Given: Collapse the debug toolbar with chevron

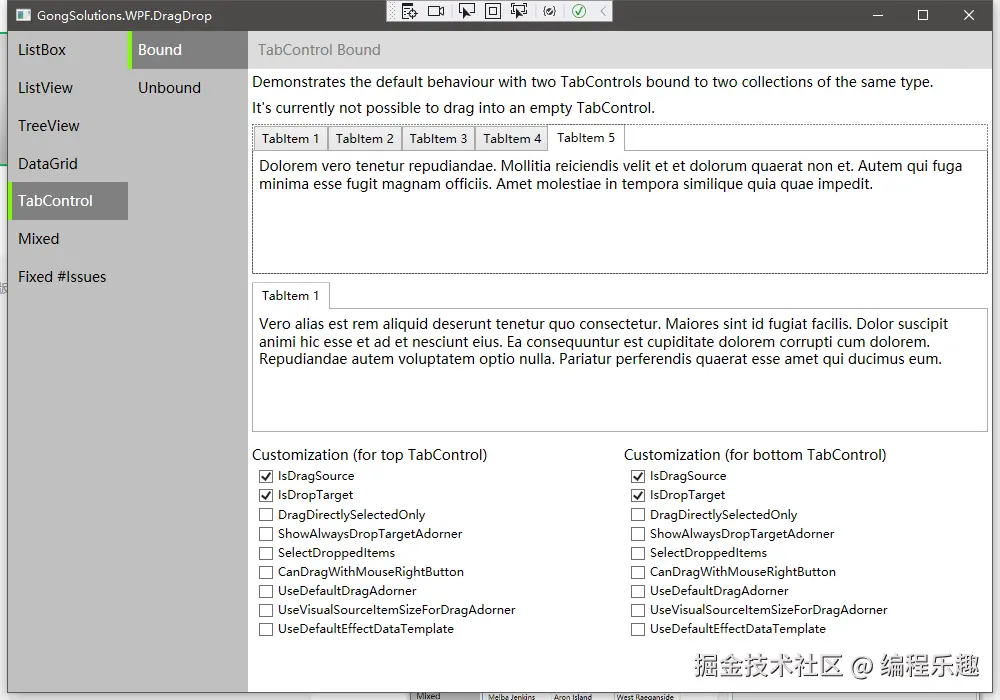Looking at the screenshot, I should pos(603,11).
